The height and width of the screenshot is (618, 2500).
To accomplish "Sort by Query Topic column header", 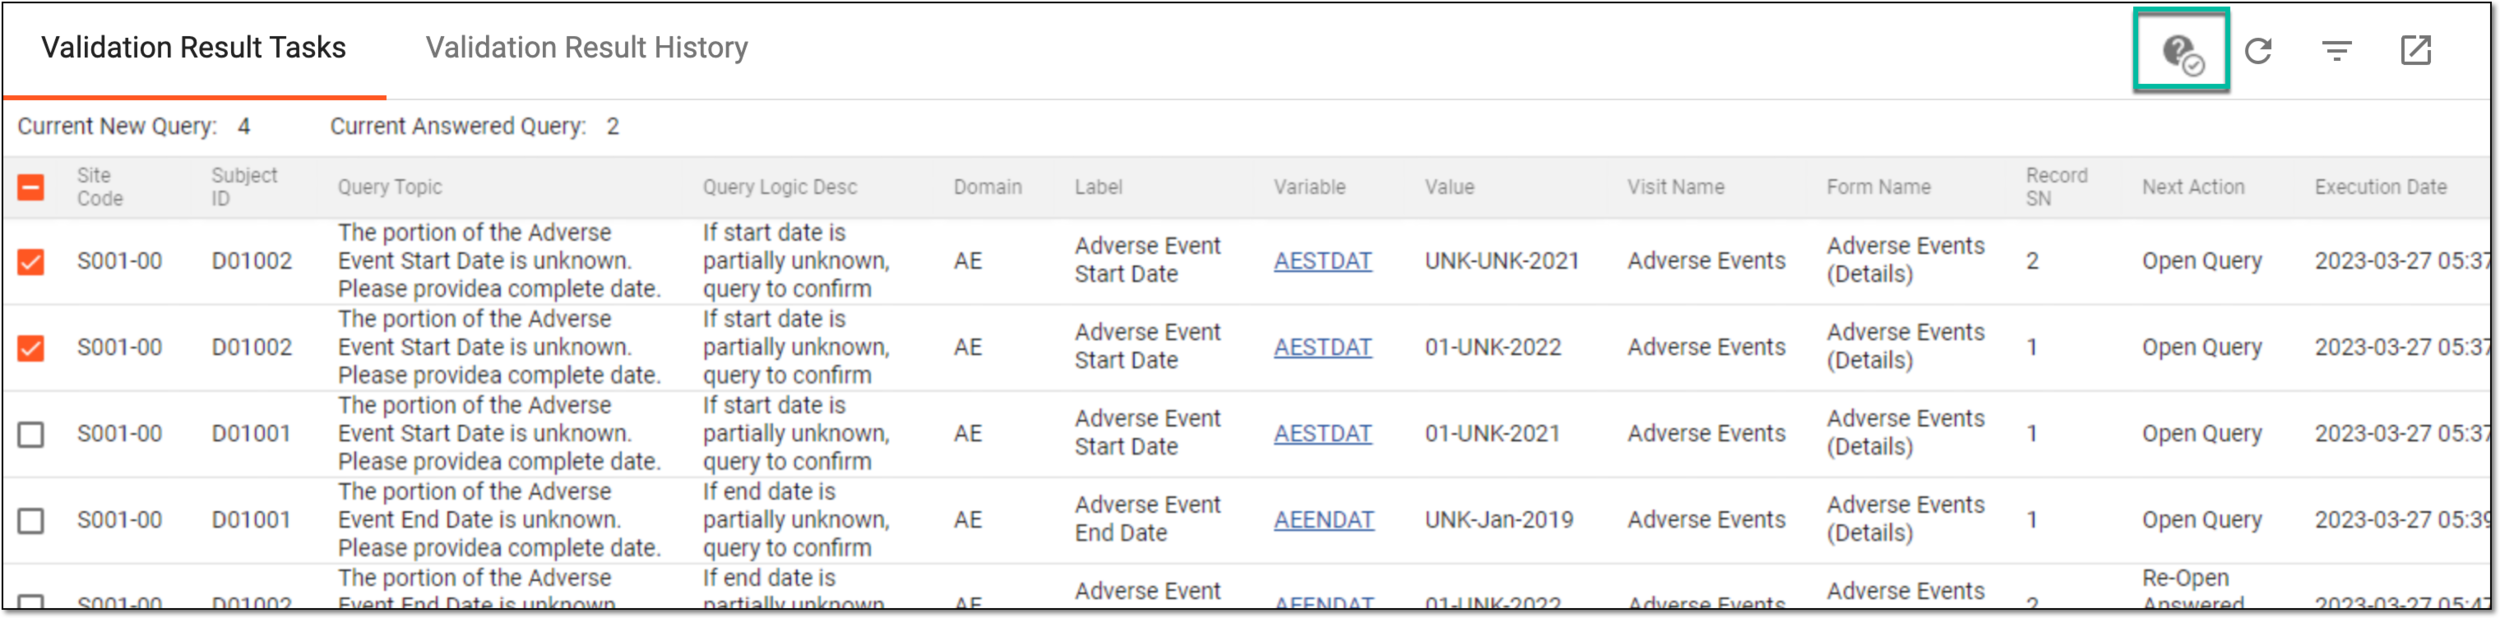I will click(389, 187).
